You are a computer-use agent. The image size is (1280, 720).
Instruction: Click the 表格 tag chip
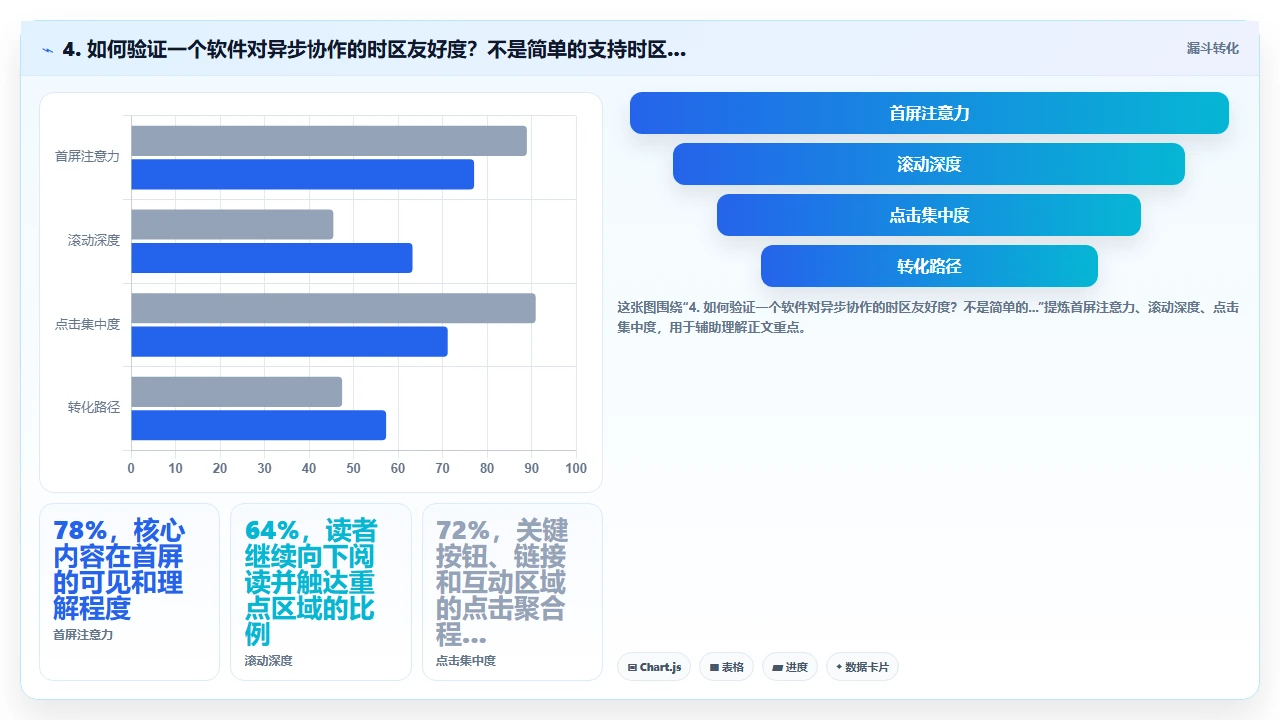726,667
